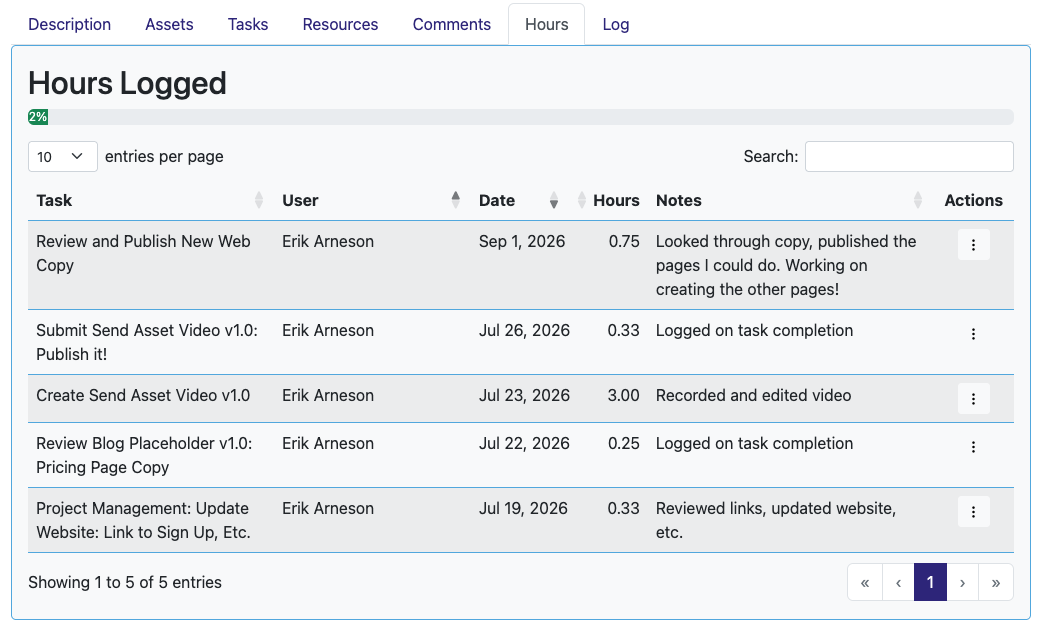Image resolution: width=1039 pixels, height=636 pixels.
Task: Click date 'Jul 19, 2026'
Action: [x=523, y=508]
